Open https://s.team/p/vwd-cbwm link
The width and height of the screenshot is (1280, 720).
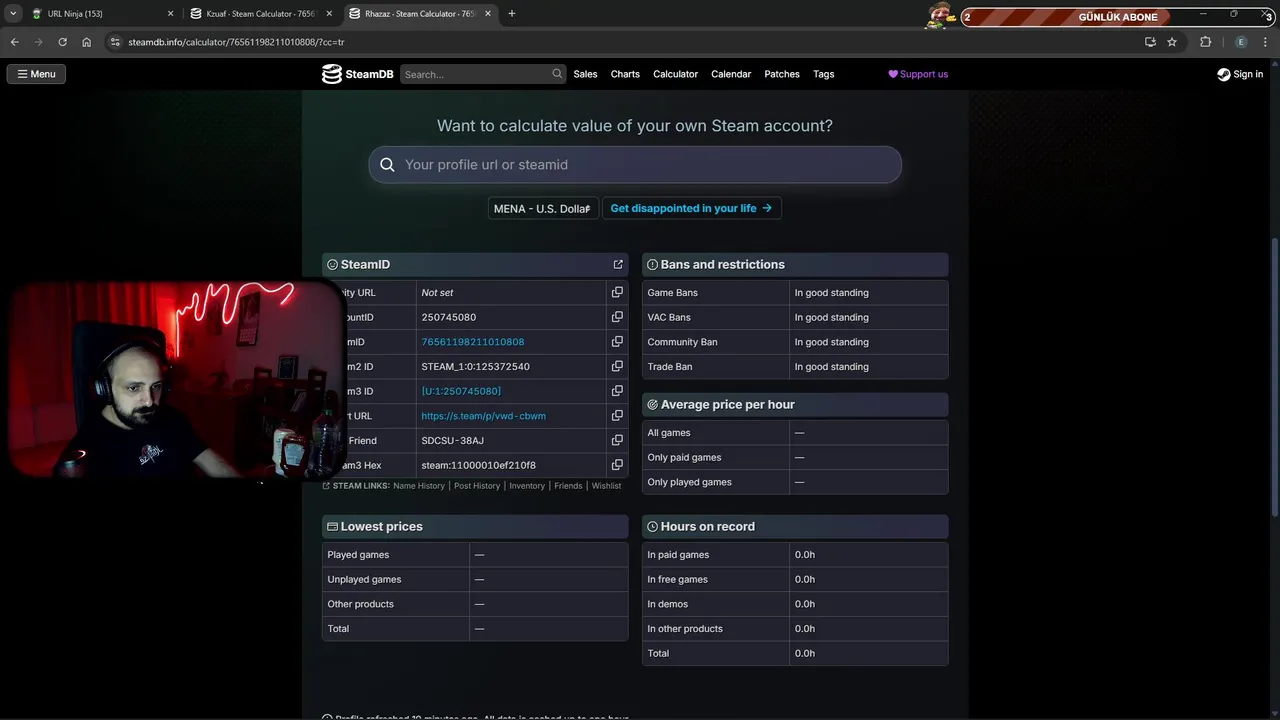483,416
